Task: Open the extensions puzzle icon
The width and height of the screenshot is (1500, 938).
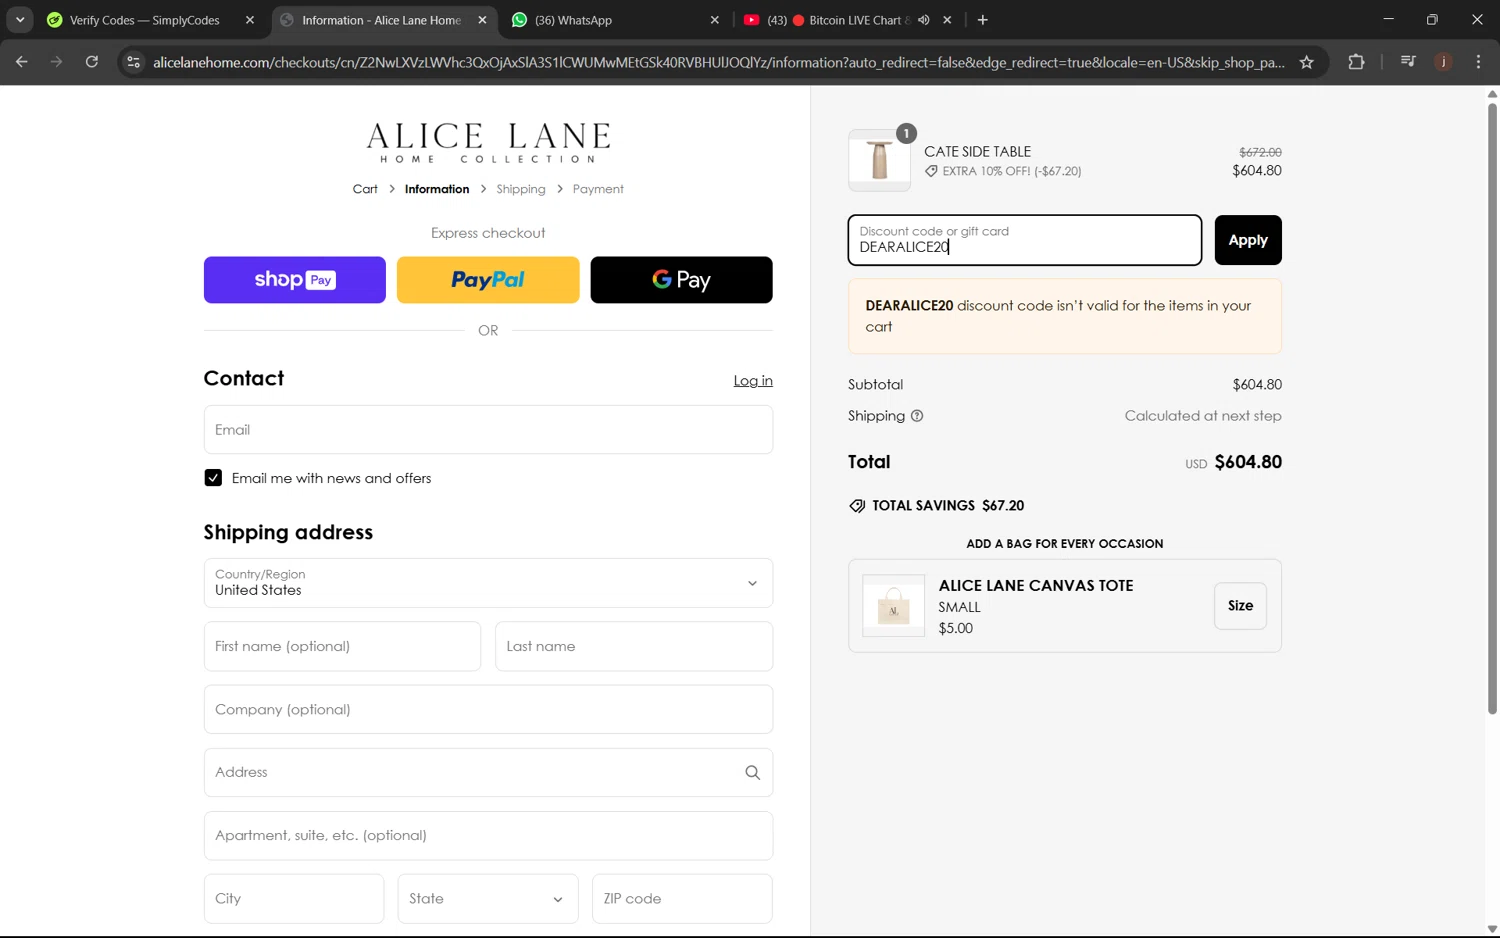Action: (x=1356, y=62)
